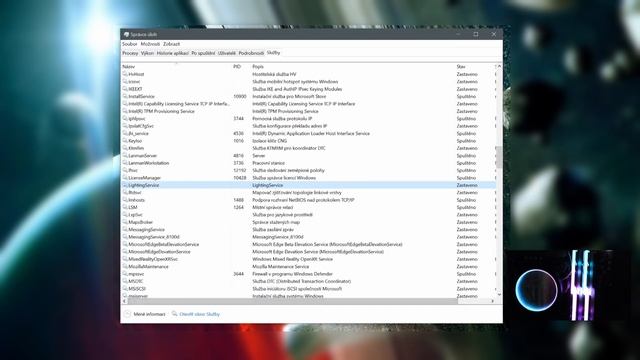Maximize the Správce úloh window

coord(476,34)
